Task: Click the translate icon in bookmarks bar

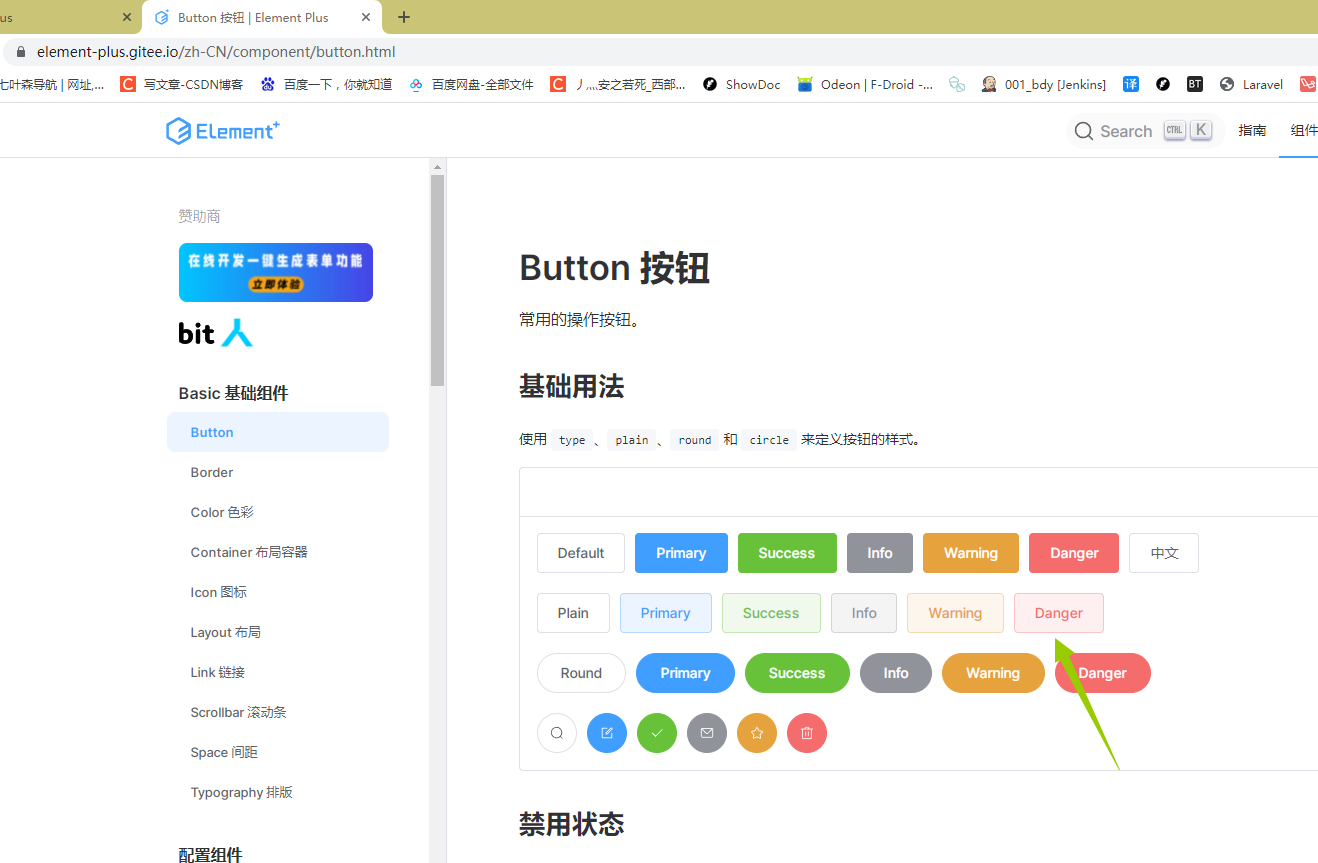Action: tap(1130, 84)
